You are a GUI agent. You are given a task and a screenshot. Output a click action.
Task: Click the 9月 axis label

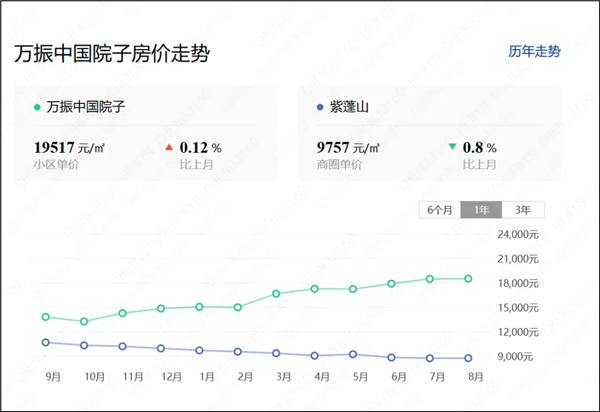[x=53, y=377]
